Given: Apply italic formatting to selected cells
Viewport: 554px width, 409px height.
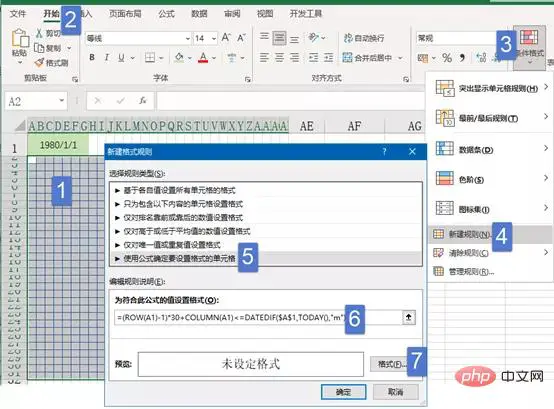Looking at the screenshot, I should pos(106,57).
